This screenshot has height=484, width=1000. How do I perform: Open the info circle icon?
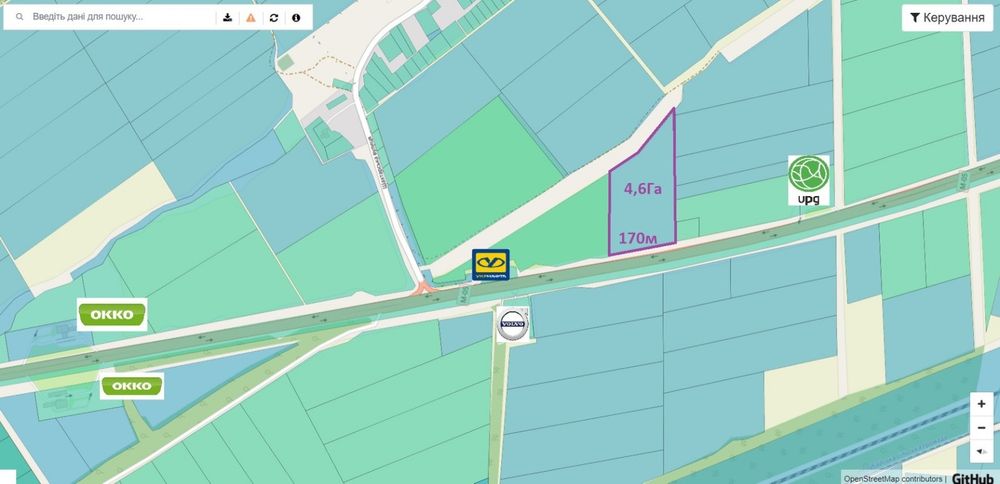tap(296, 17)
